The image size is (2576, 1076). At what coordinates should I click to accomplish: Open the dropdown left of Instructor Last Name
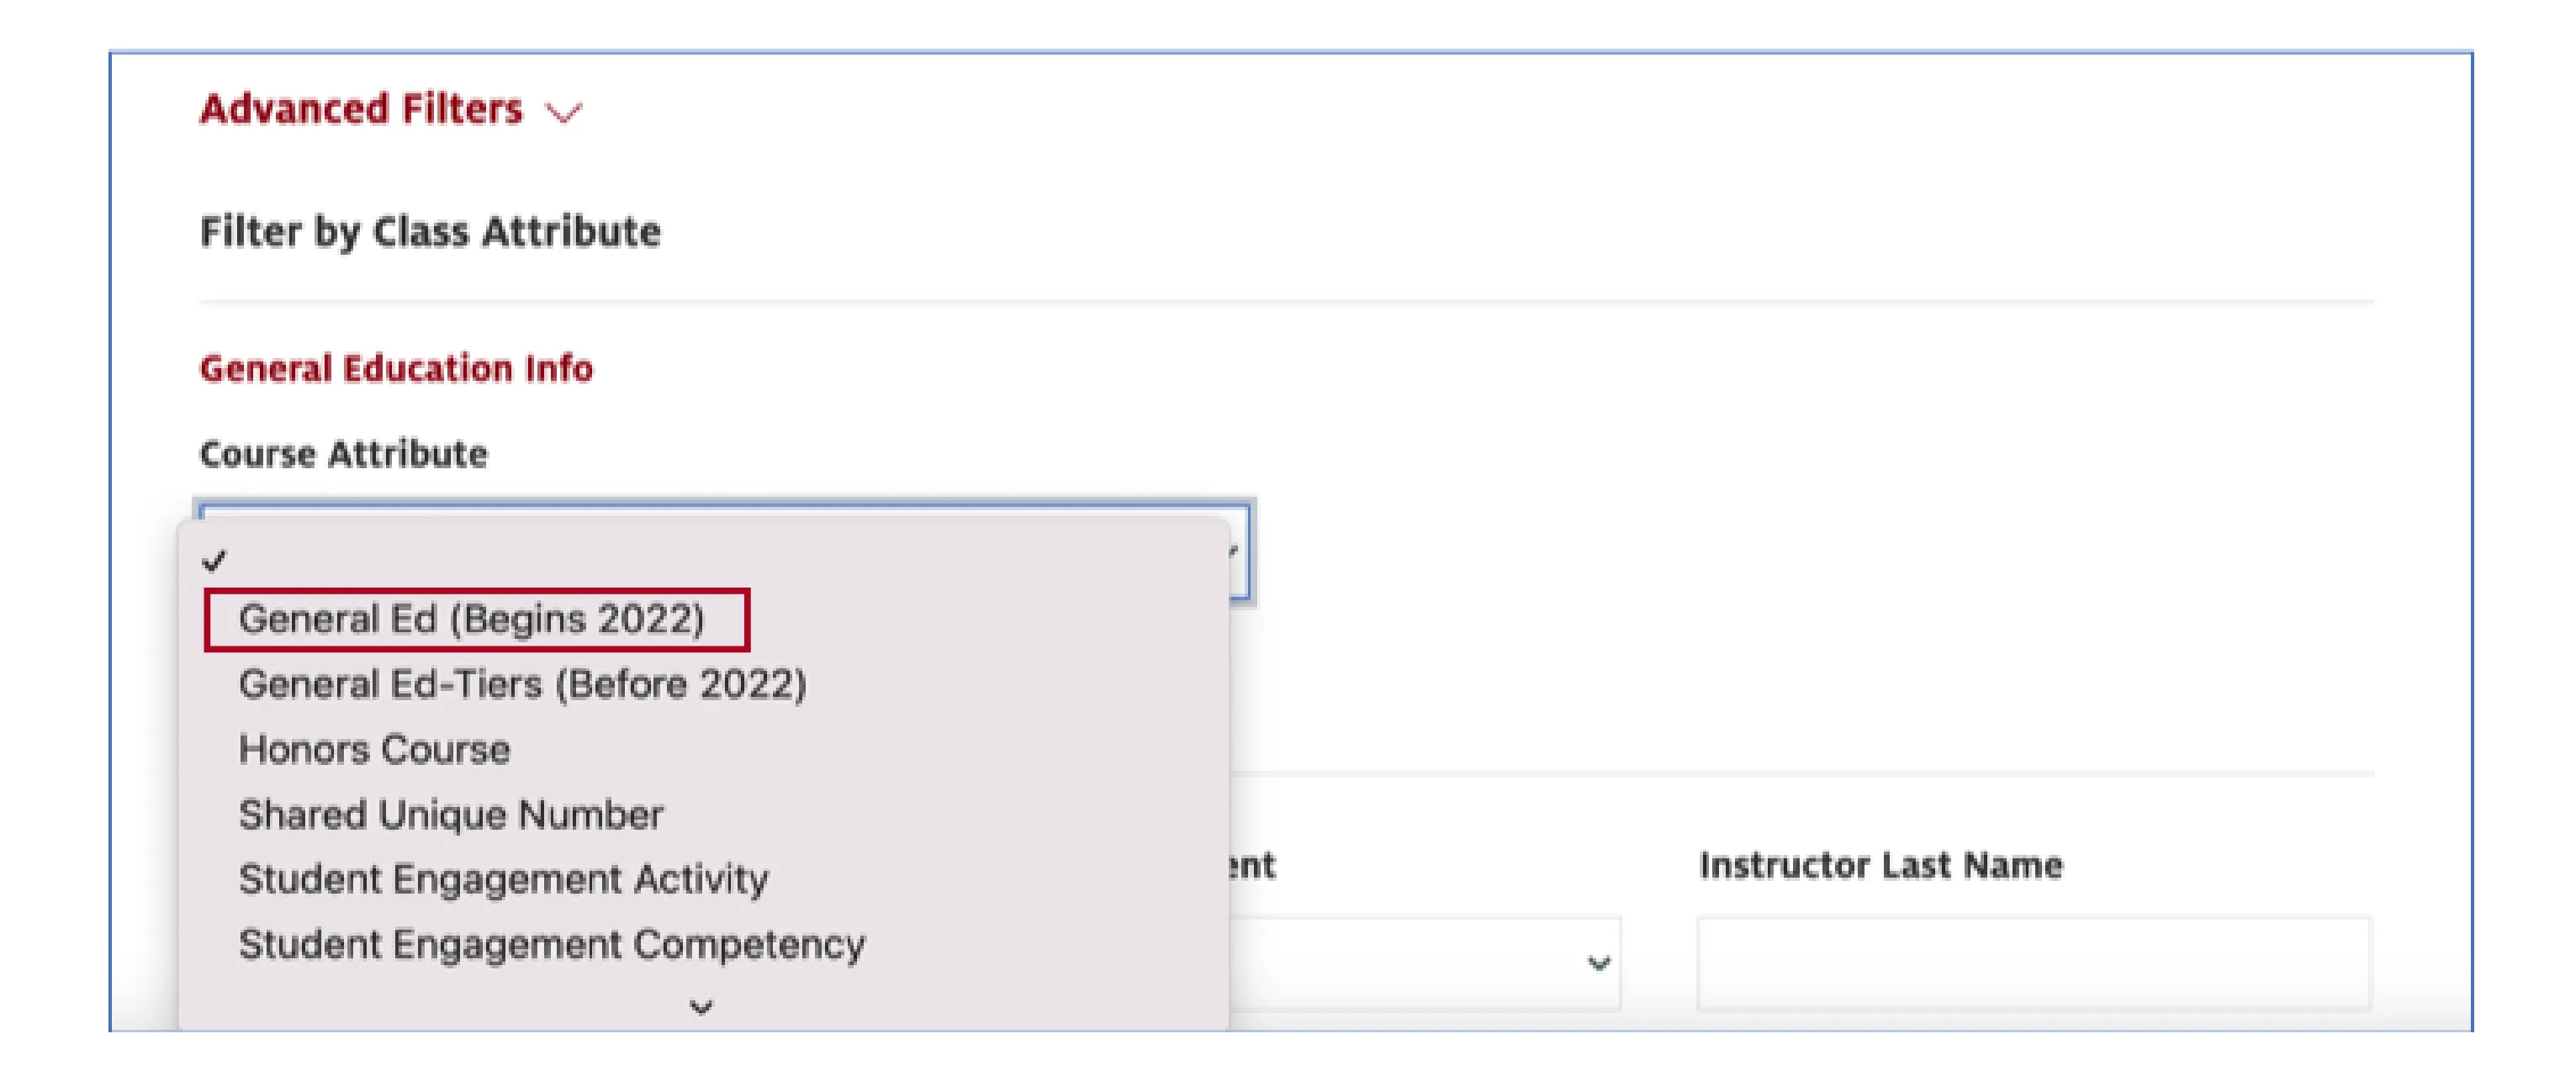tap(1425, 963)
